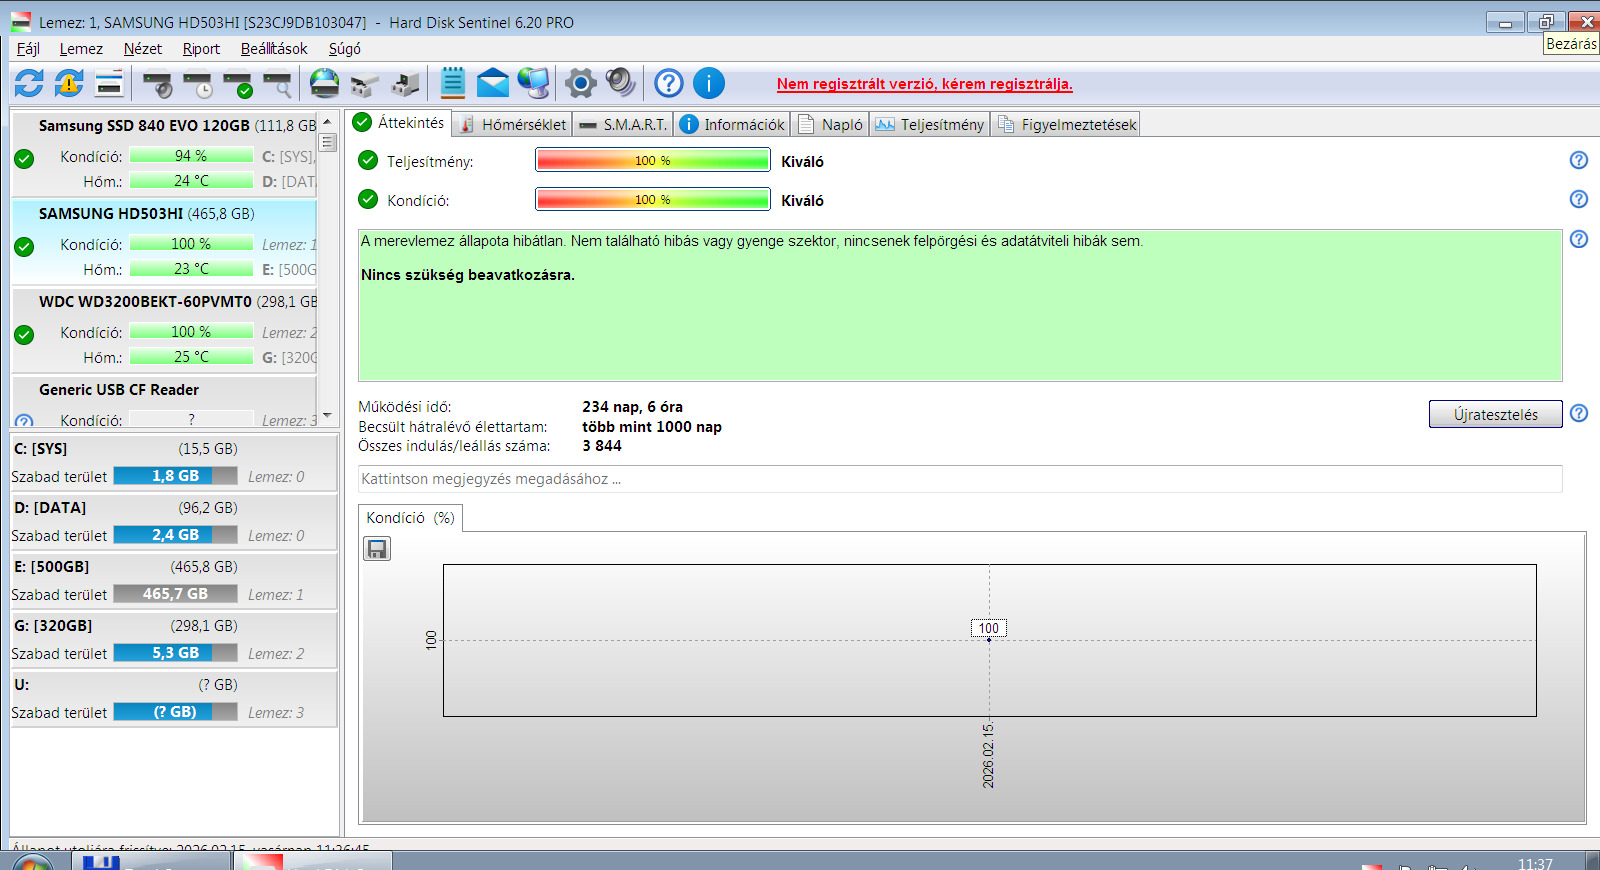Switch to the Figyelmeztetések tab
1600x870 pixels.
(1066, 124)
